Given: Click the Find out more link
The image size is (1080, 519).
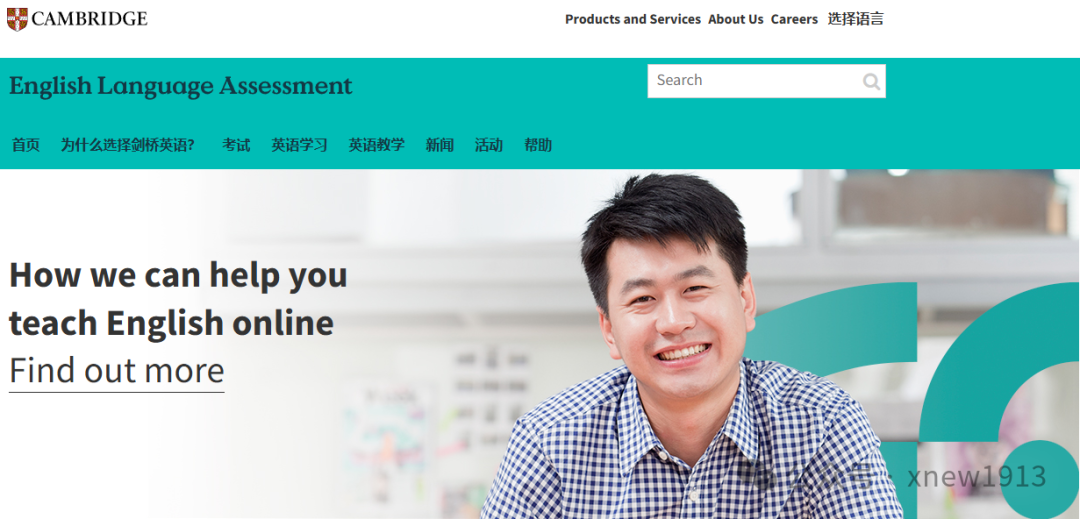Looking at the screenshot, I should pyautogui.click(x=116, y=372).
